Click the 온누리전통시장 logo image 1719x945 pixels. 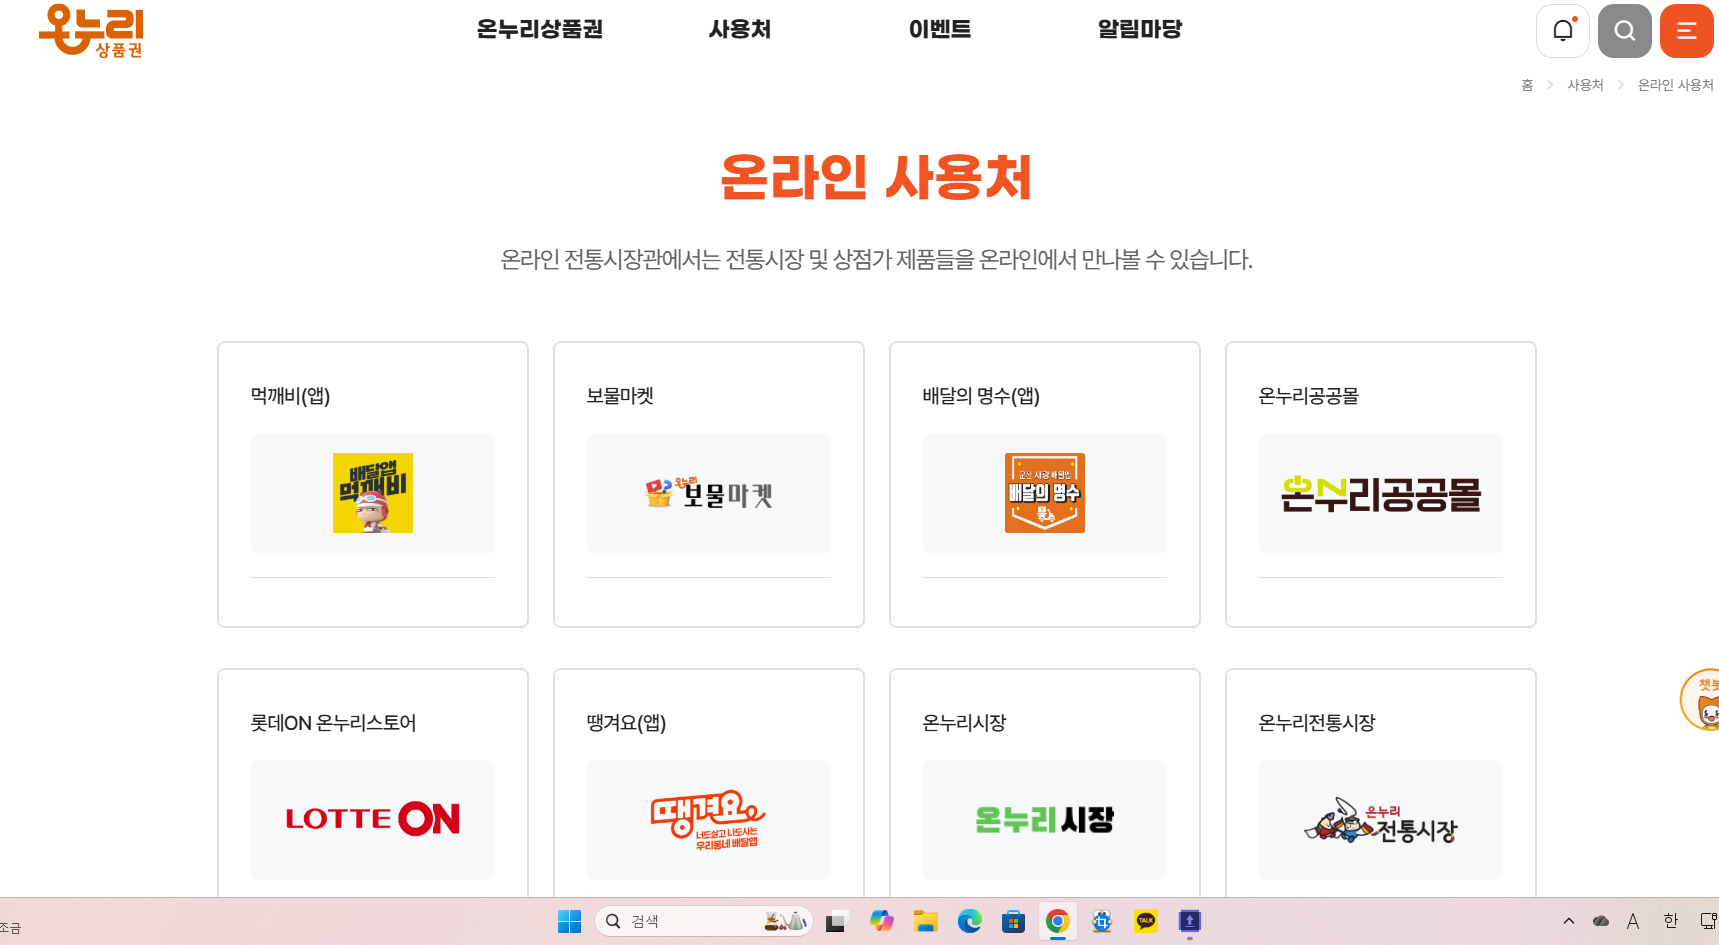1381,820
